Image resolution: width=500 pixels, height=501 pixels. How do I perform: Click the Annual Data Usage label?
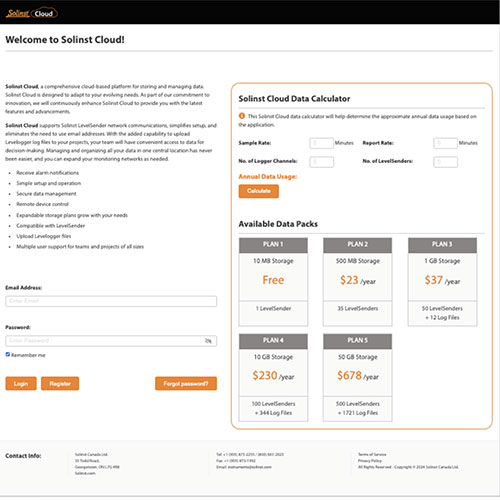(268, 177)
